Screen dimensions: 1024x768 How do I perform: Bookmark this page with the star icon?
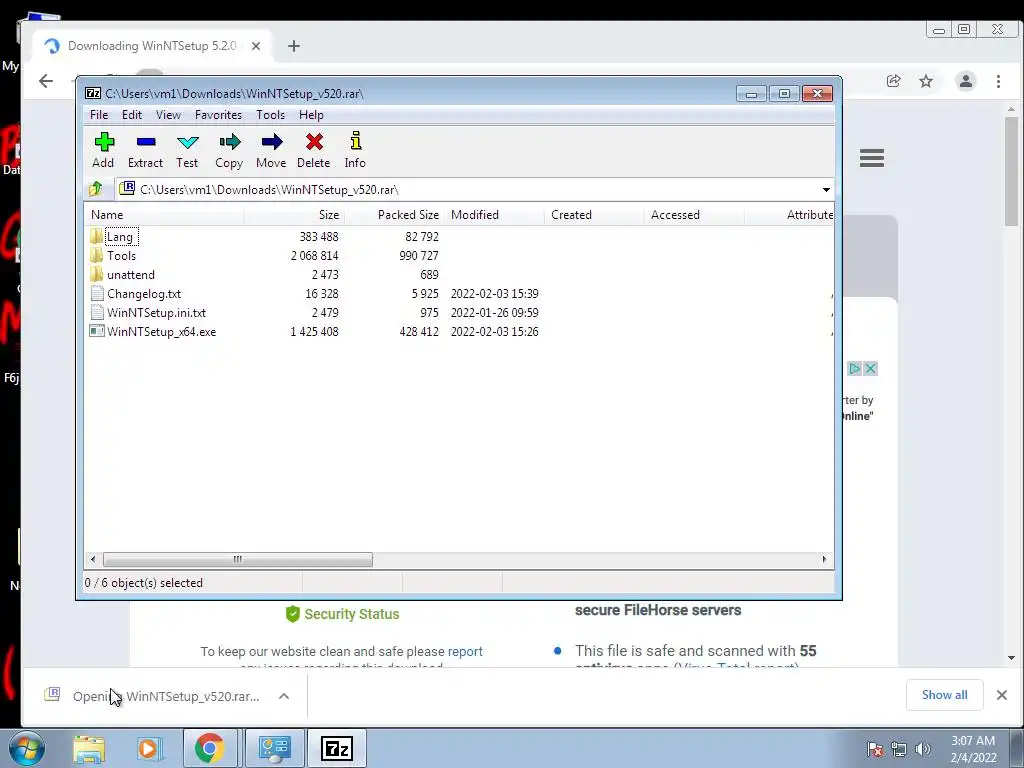[x=926, y=81]
